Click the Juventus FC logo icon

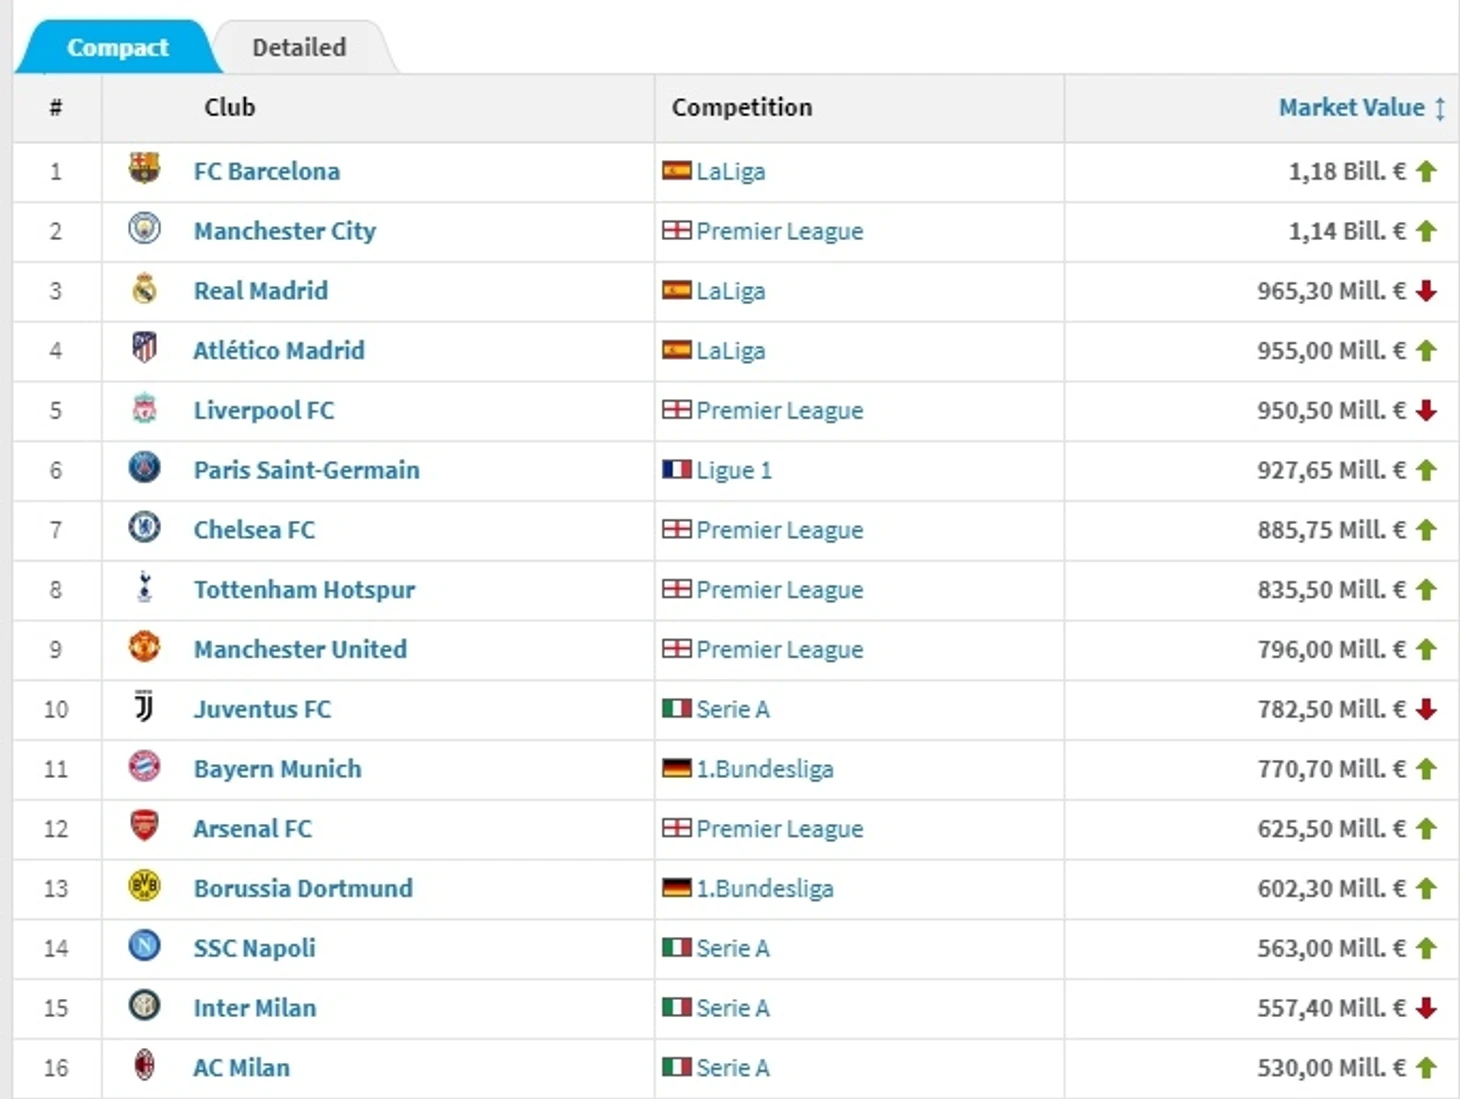pos(144,707)
